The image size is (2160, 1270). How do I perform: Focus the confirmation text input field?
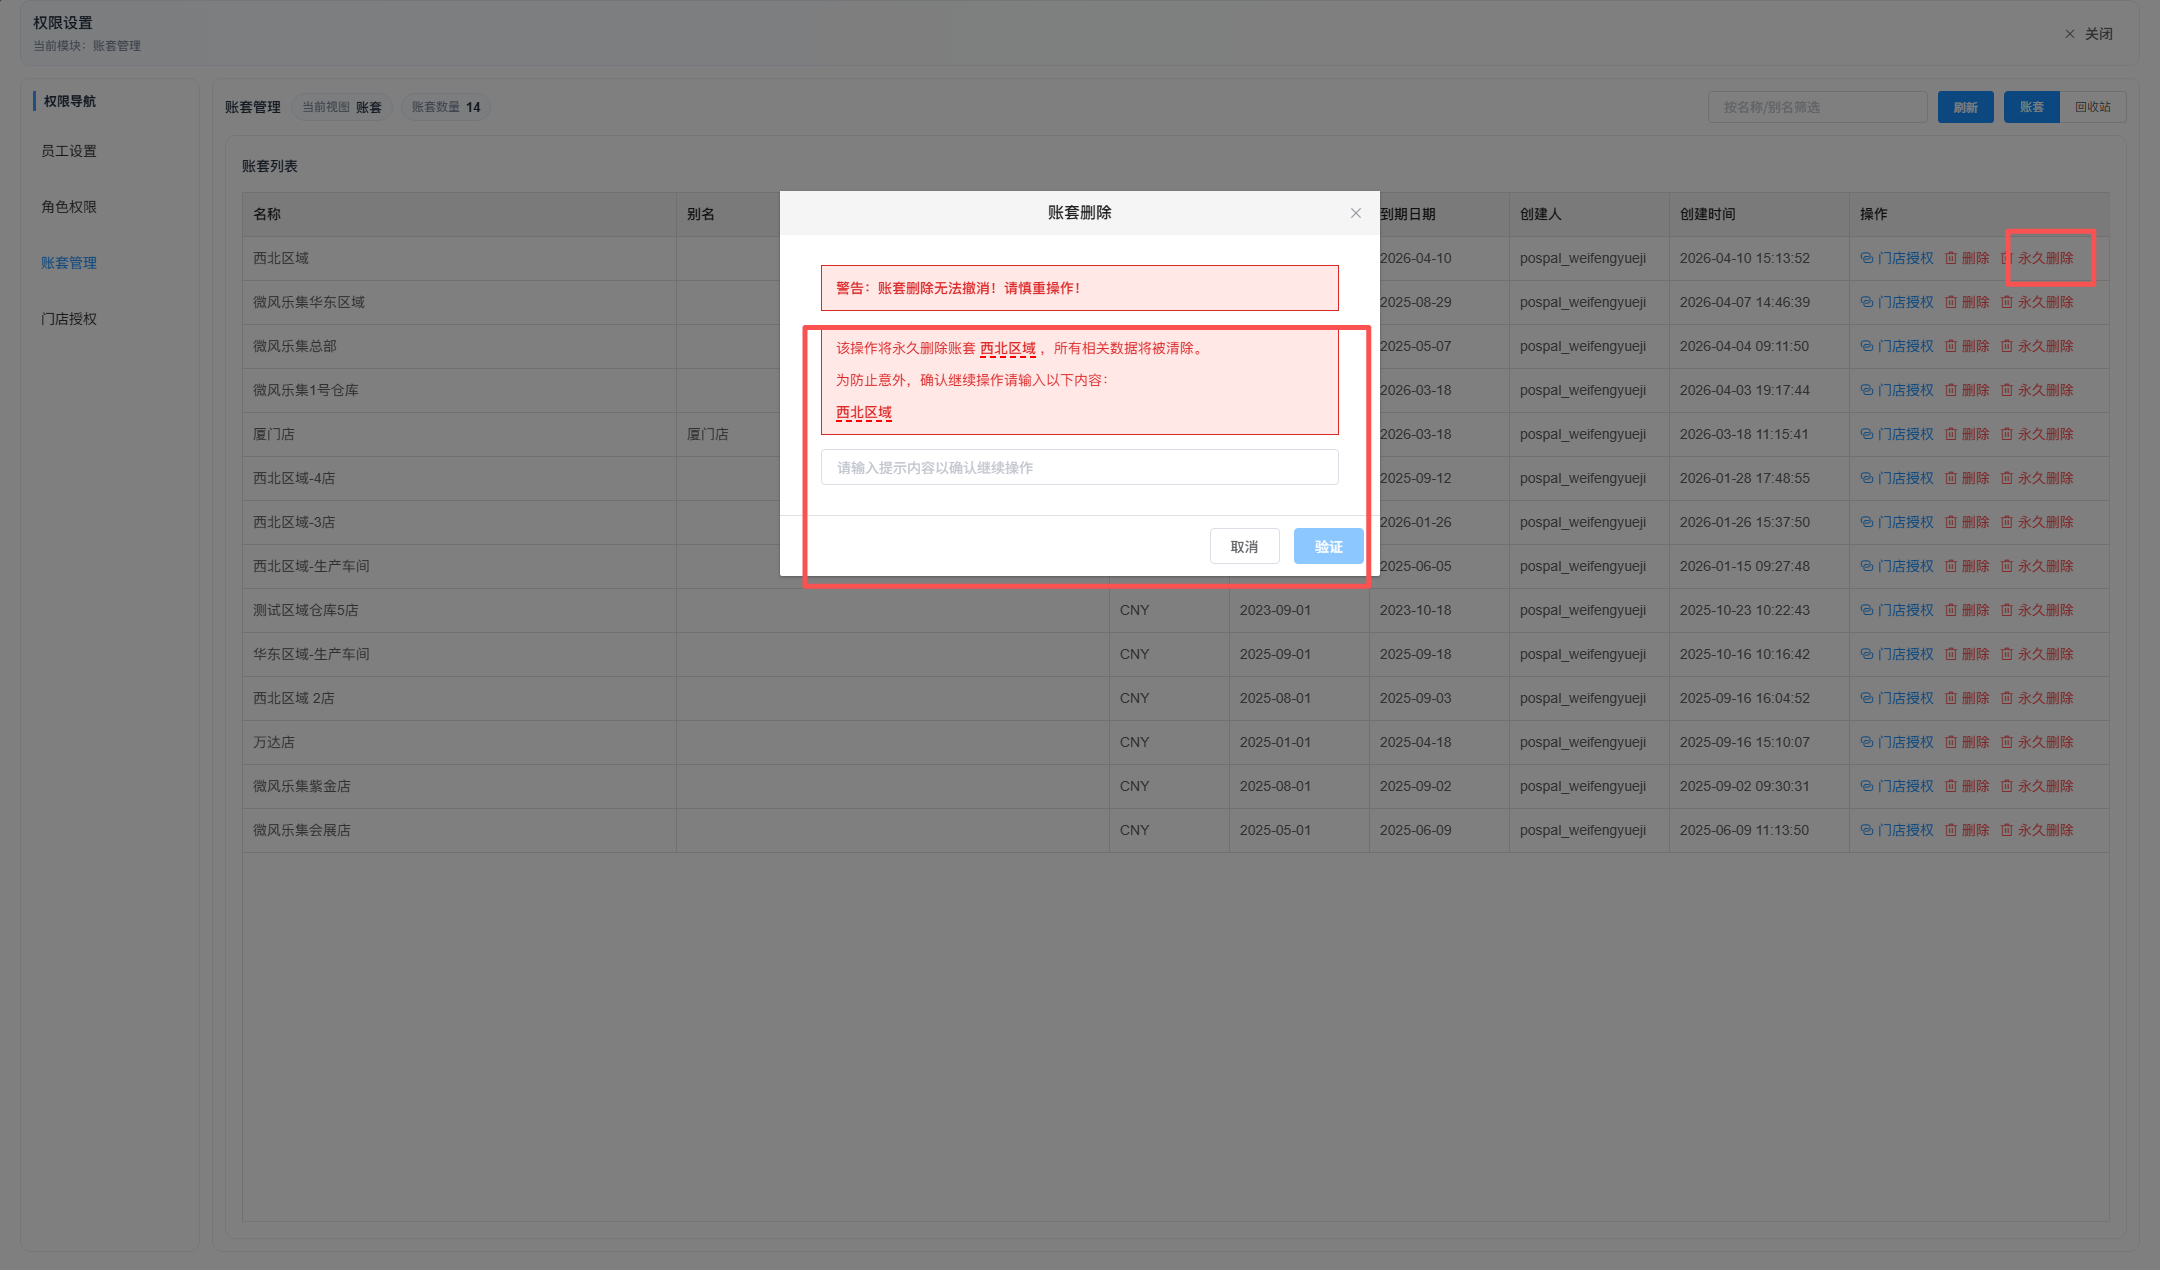pos(1079,467)
